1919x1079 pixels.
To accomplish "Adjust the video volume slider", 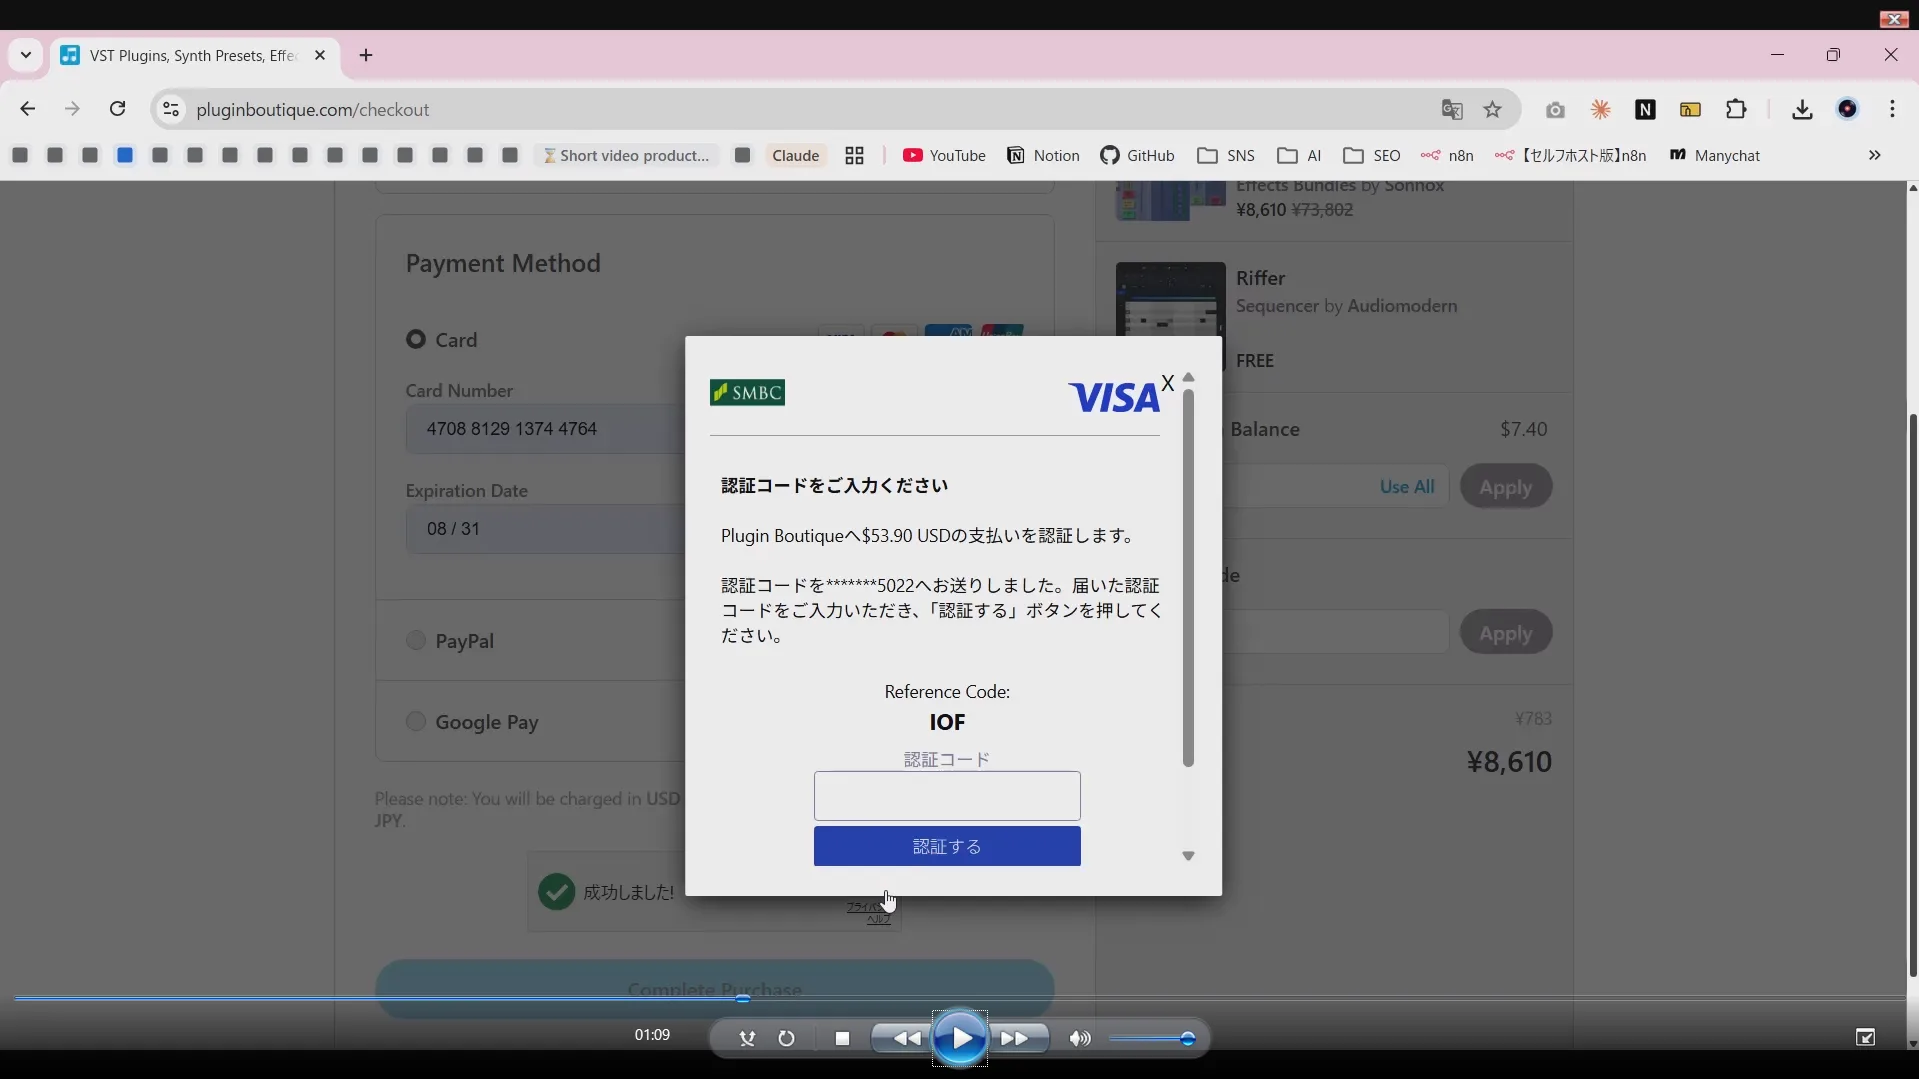I will 1152,1039.
